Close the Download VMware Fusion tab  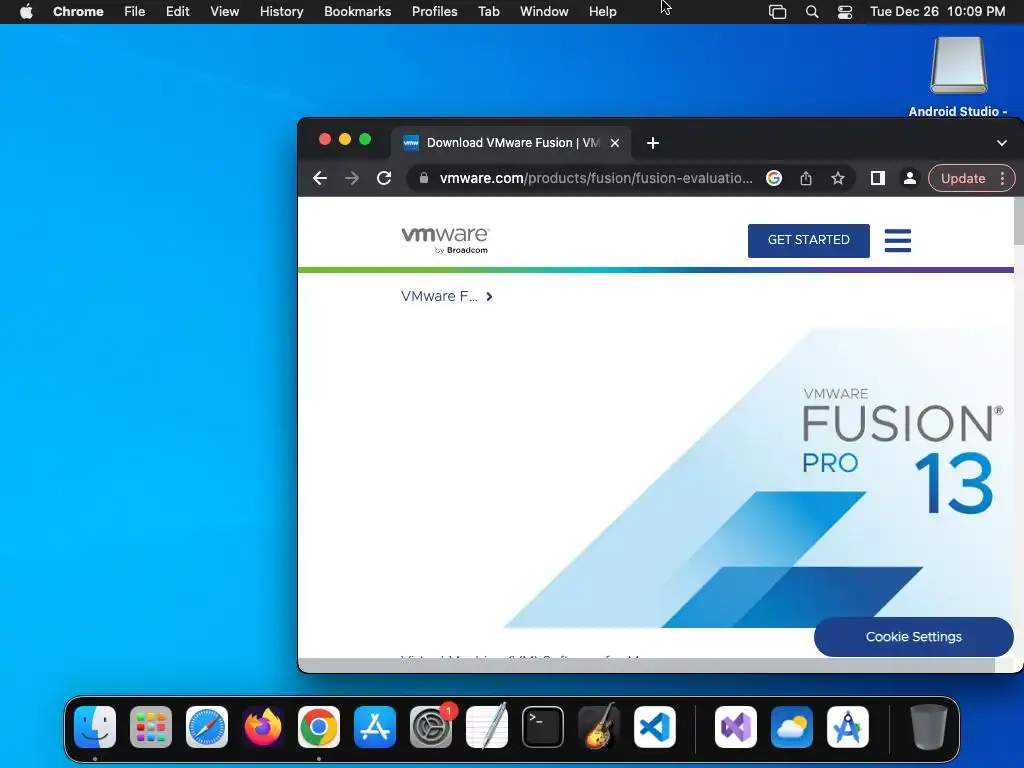click(x=615, y=143)
